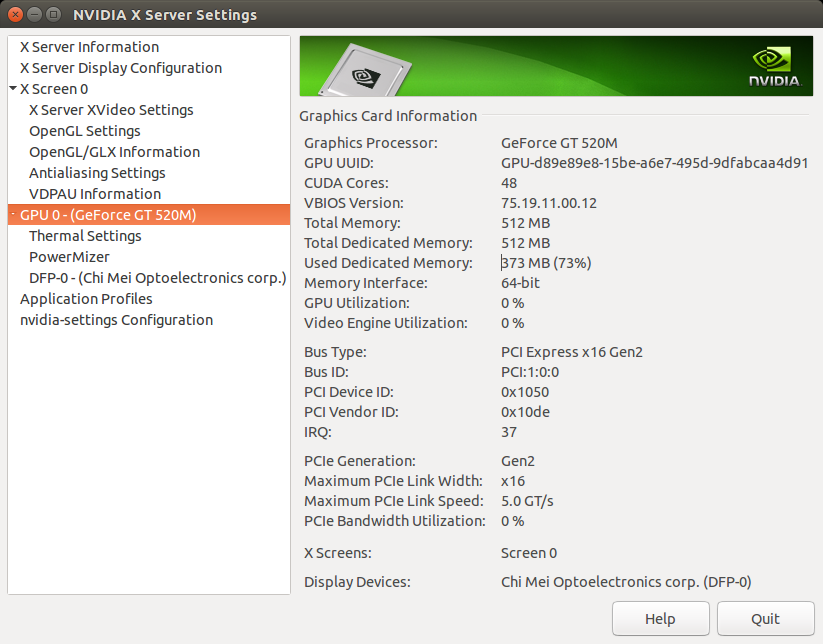Click the 5.0 GT/s link speed value

click(x=527, y=501)
